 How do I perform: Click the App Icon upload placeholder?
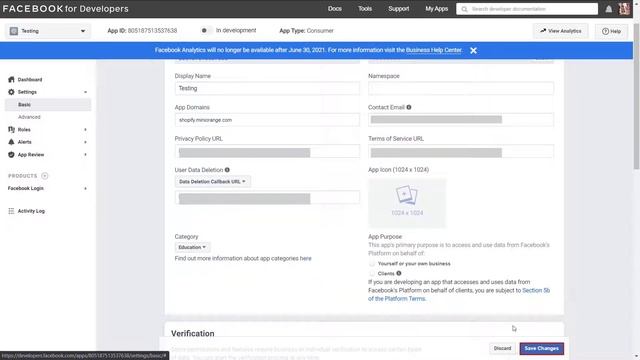click(x=407, y=203)
